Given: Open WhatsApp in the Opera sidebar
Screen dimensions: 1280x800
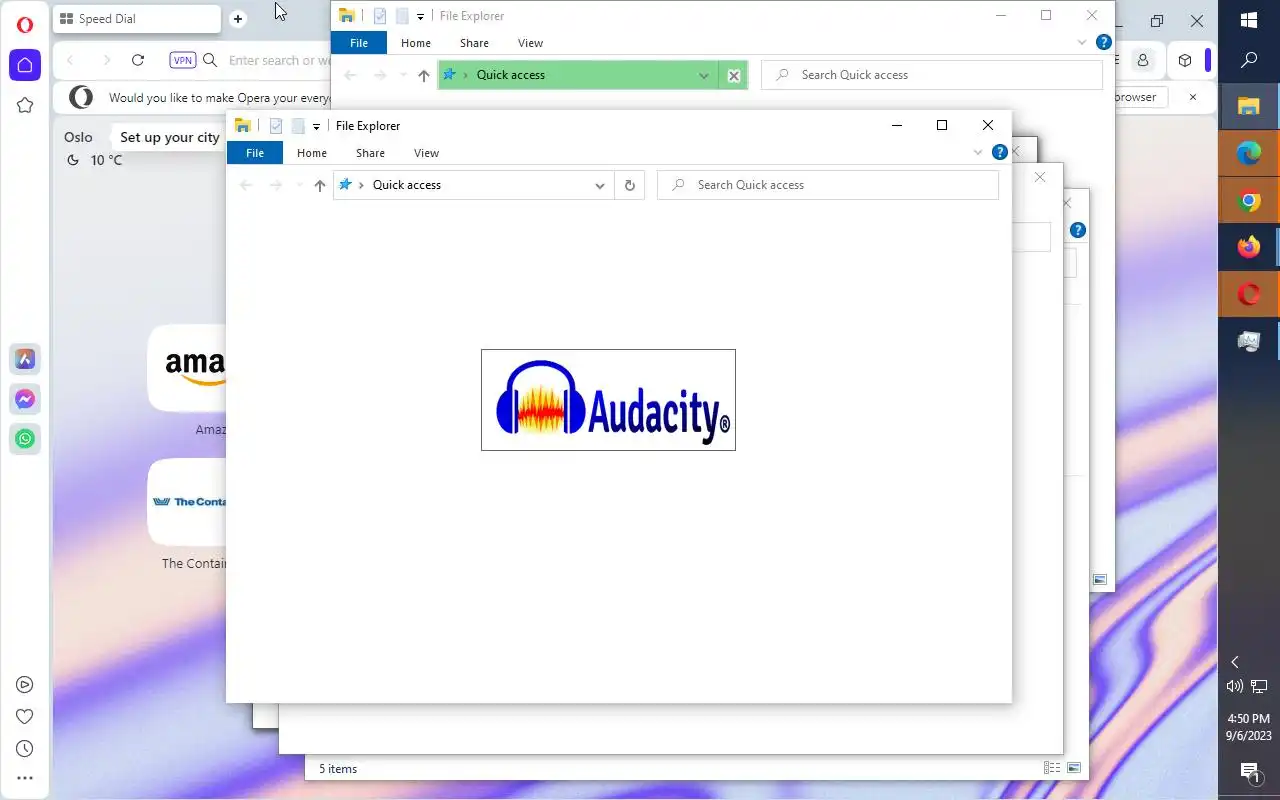Looking at the screenshot, I should pyautogui.click(x=25, y=438).
